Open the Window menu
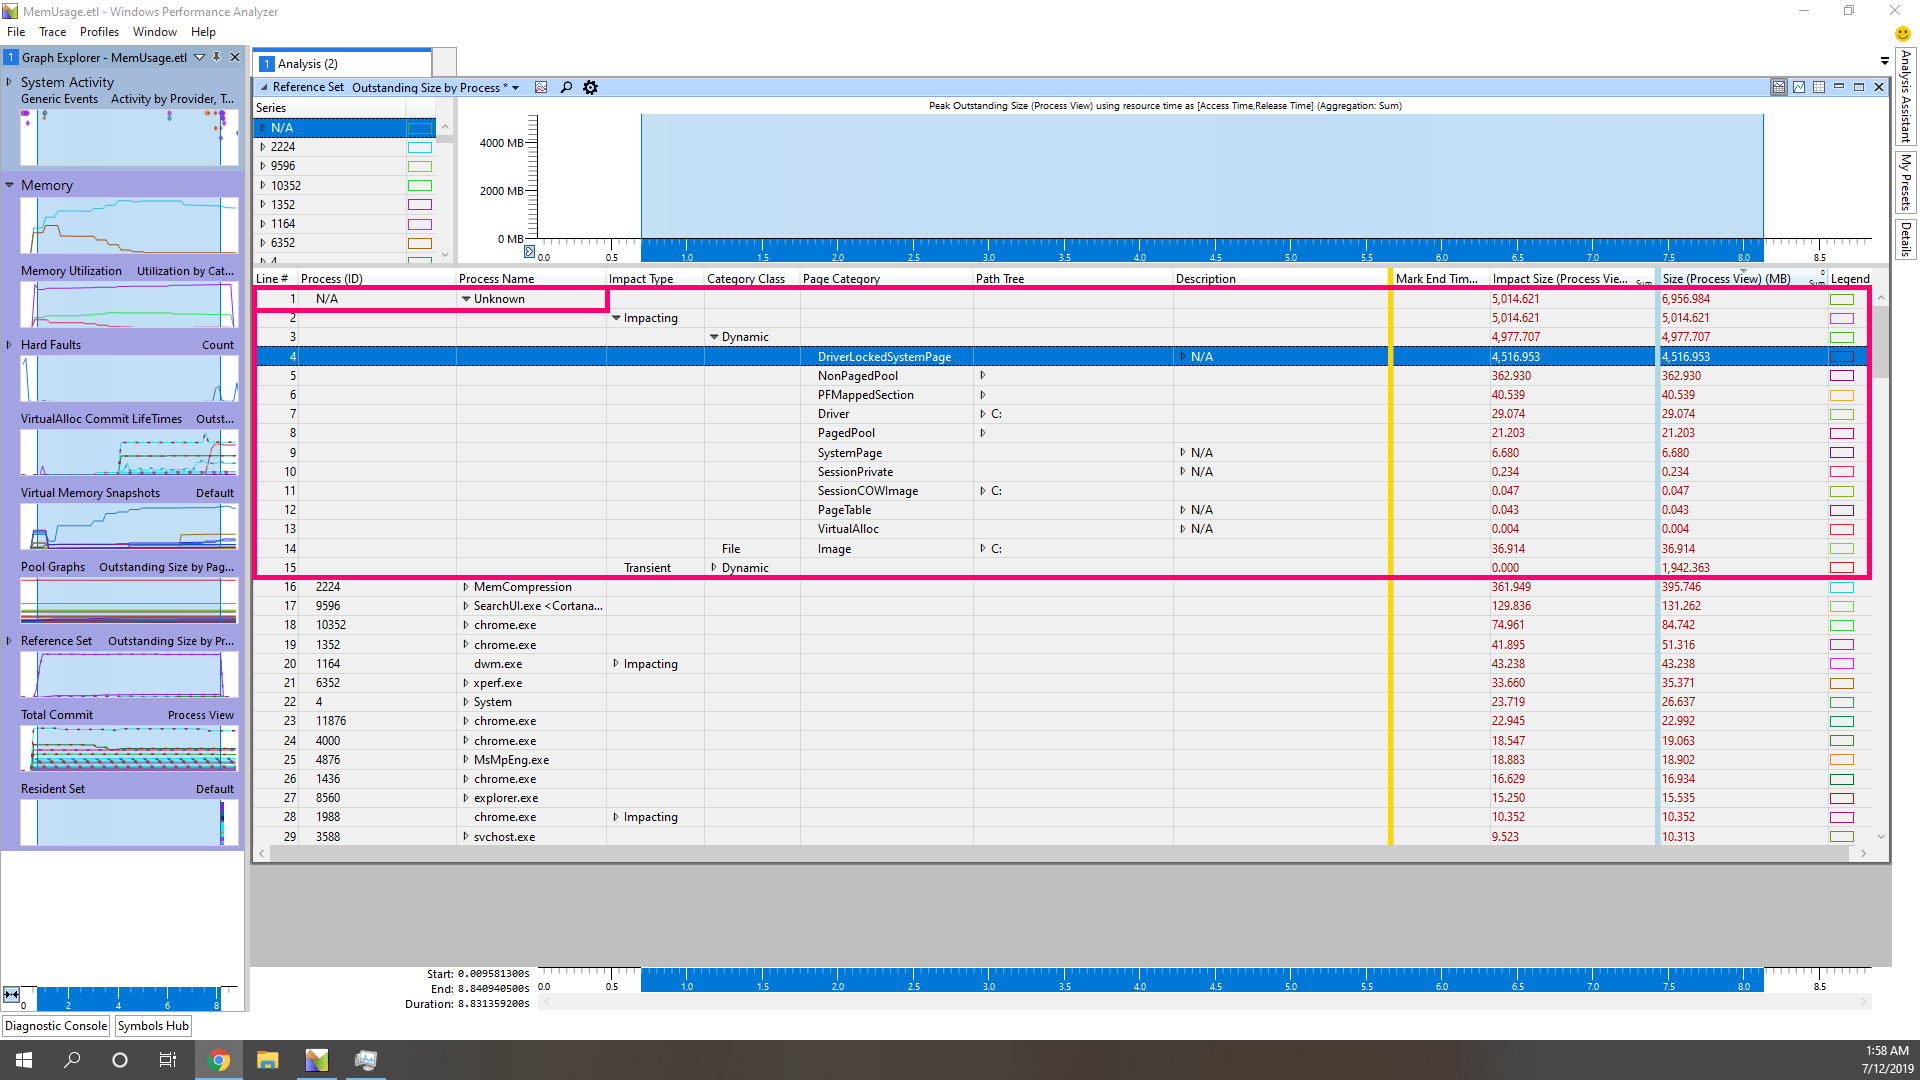This screenshot has height=1080, width=1920. click(155, 32)
